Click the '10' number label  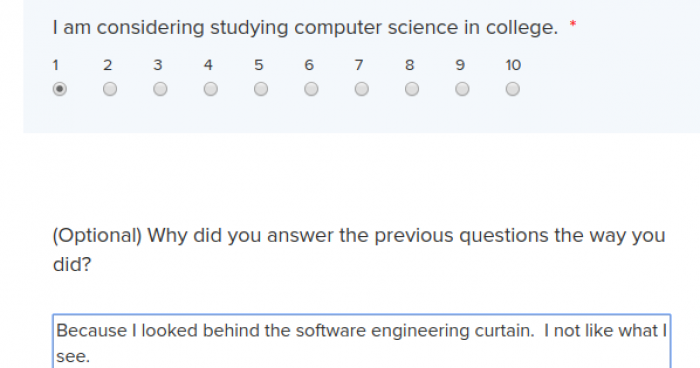pyautogui.click(x=513, y=65)
